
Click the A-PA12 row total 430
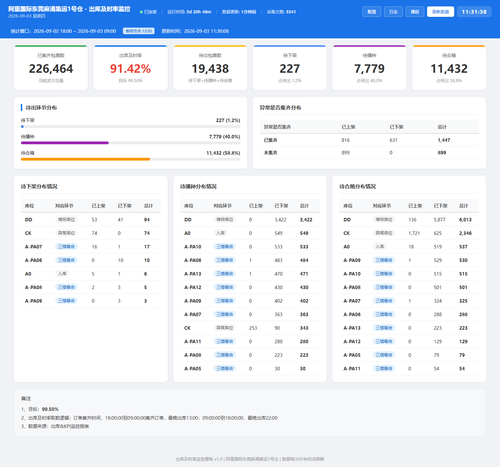[304, 287]
